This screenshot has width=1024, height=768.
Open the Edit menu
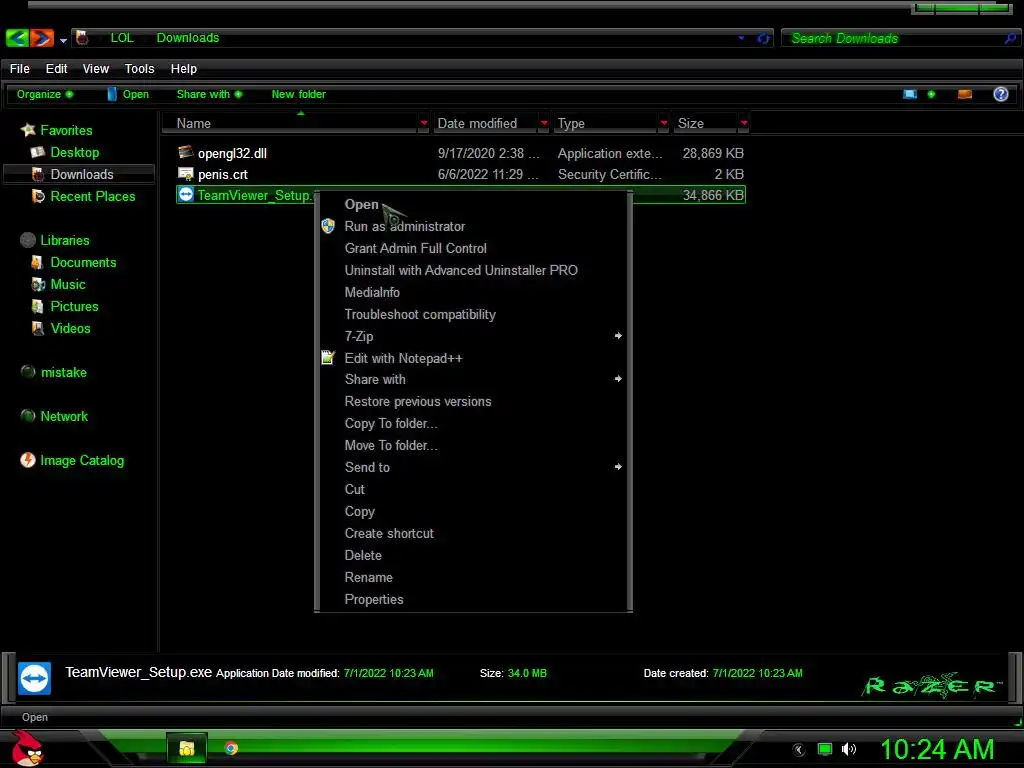(56, 69)
